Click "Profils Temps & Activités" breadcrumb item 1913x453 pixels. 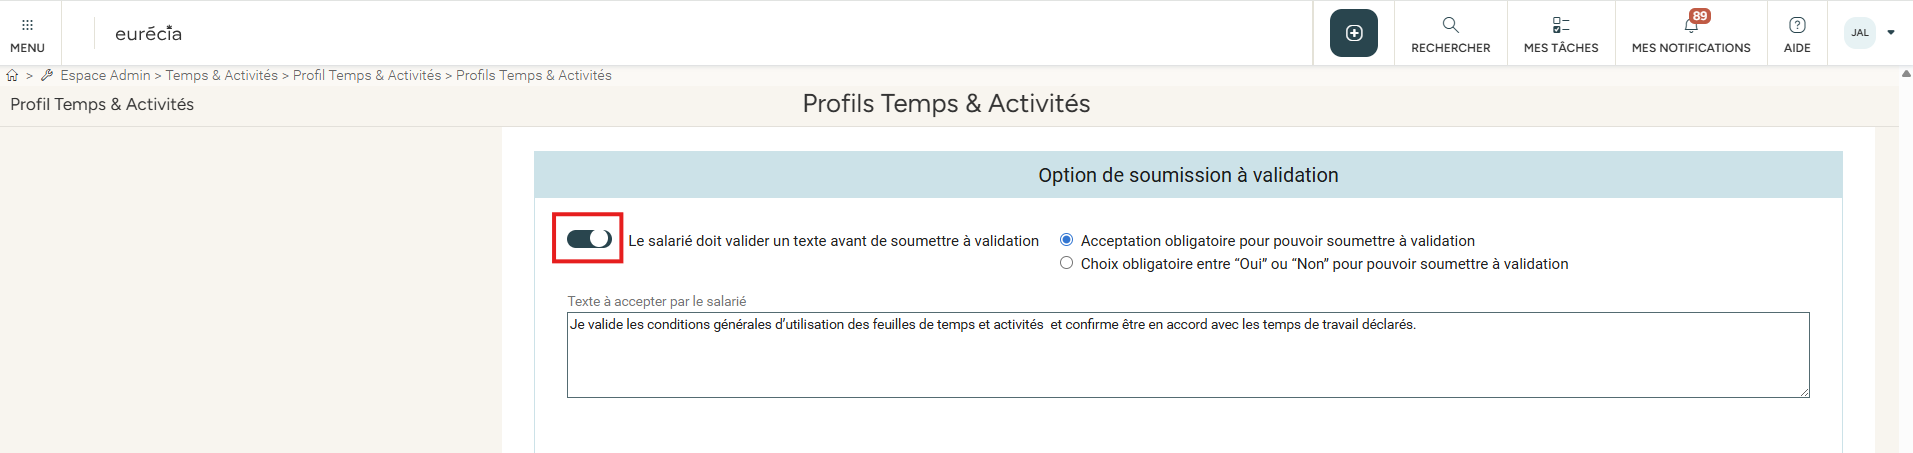534,76
